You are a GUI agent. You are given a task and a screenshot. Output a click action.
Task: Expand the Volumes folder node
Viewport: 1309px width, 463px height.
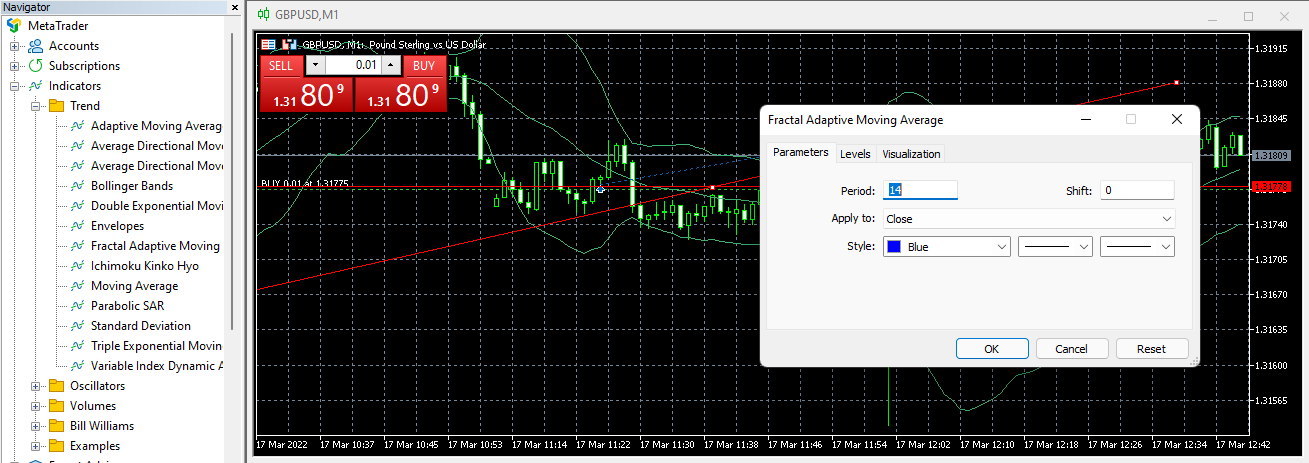click(35, 406)
